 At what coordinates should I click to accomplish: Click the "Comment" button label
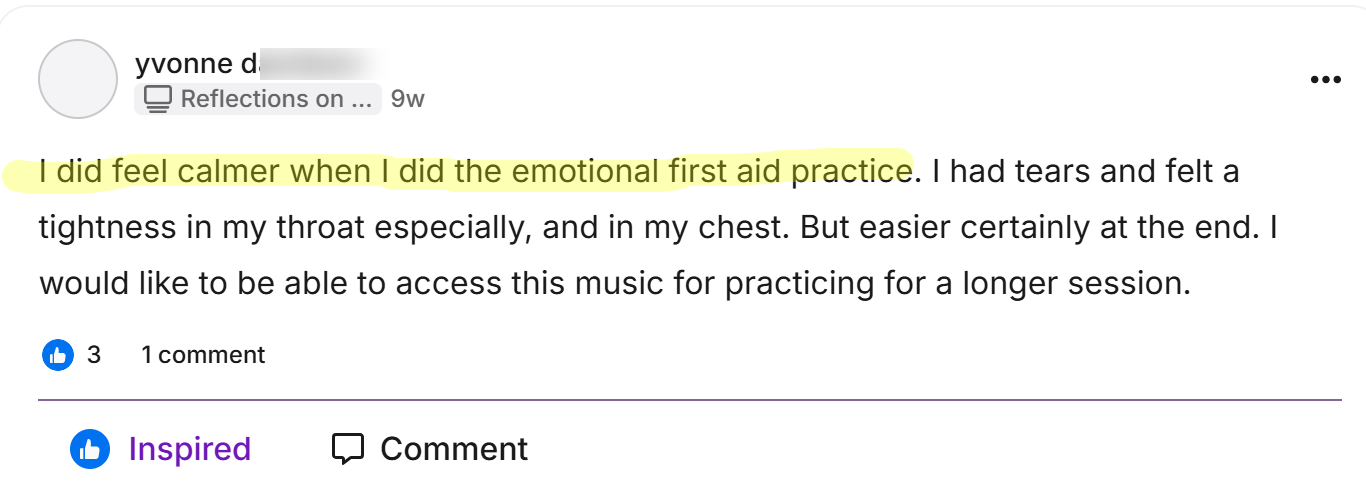point(453,449)
